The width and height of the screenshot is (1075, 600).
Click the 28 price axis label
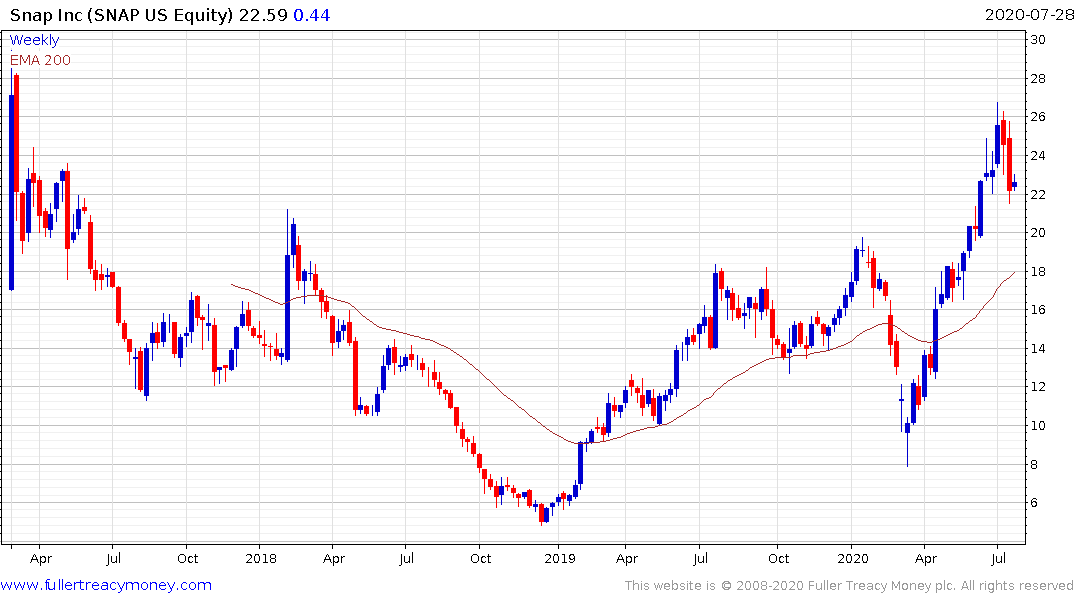[1038, 79]
